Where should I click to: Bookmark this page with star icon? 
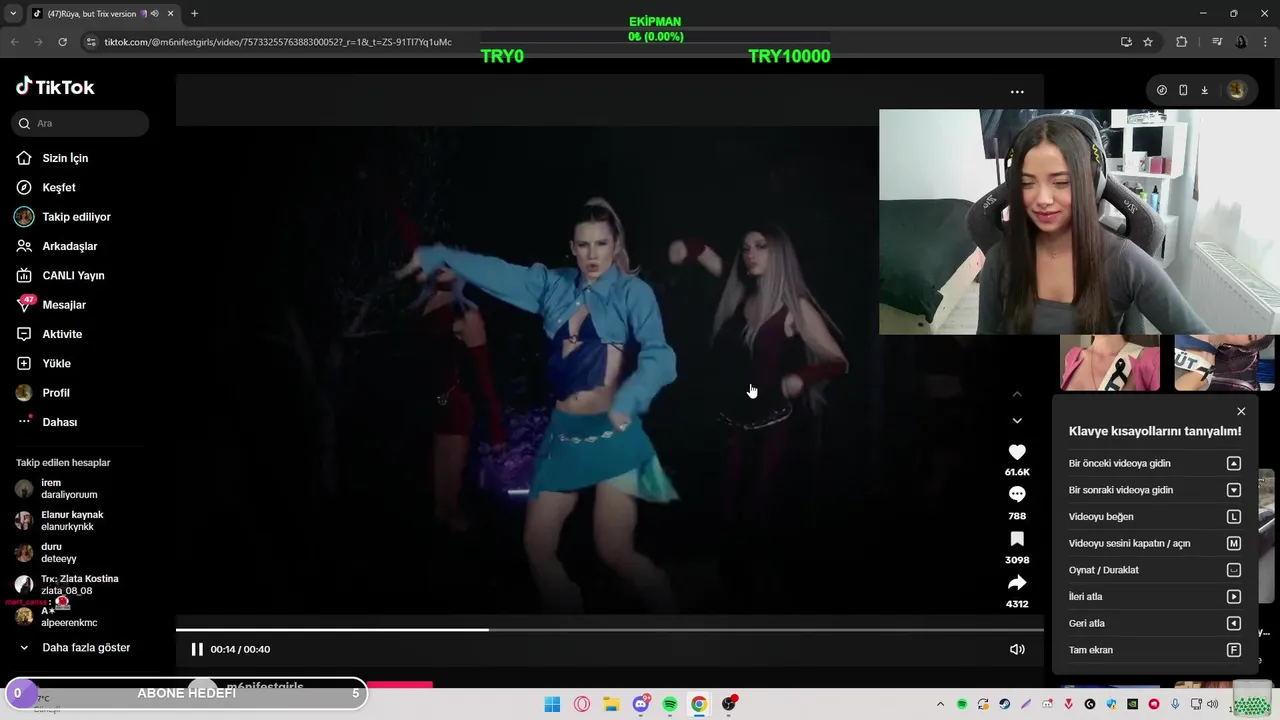pos(1148,42)
